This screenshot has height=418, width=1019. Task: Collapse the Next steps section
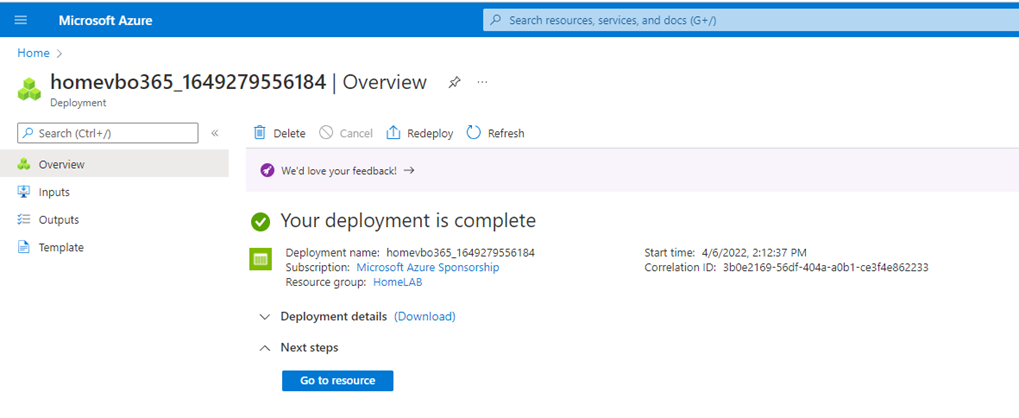coord(264,348)
